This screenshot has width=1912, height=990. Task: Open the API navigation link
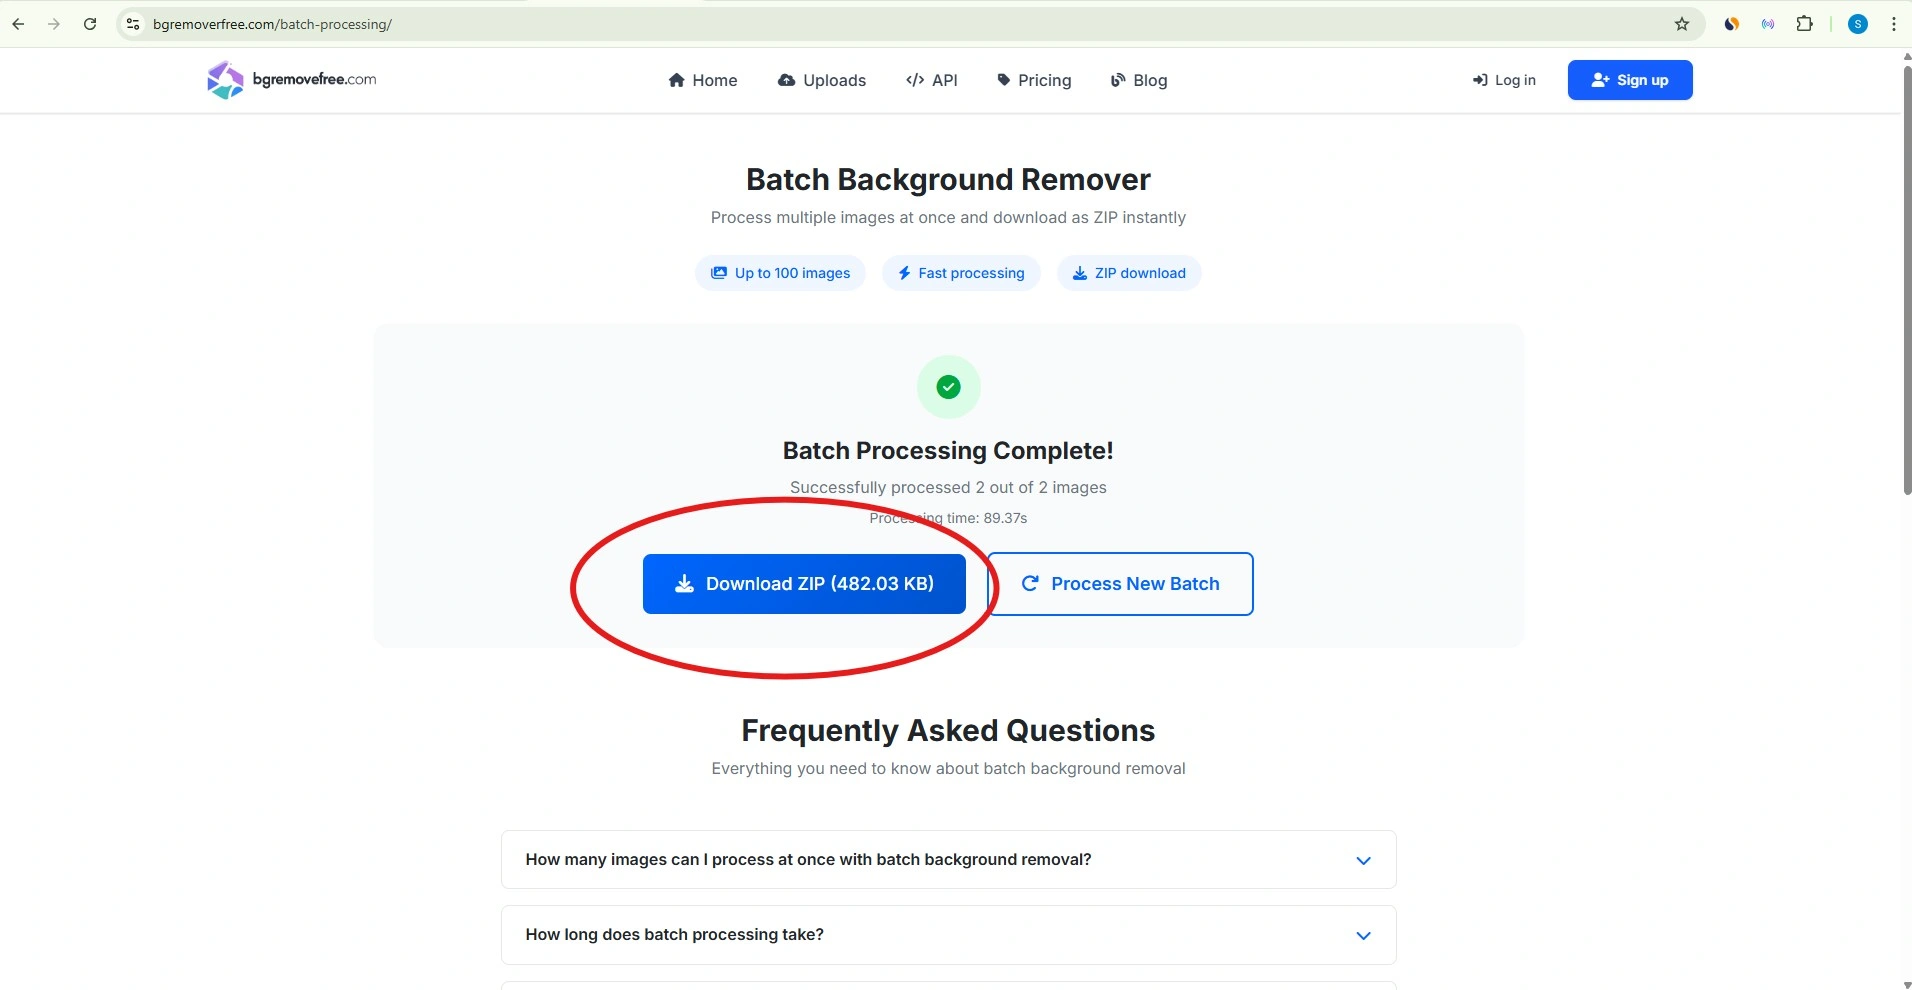tap(932, 80)
